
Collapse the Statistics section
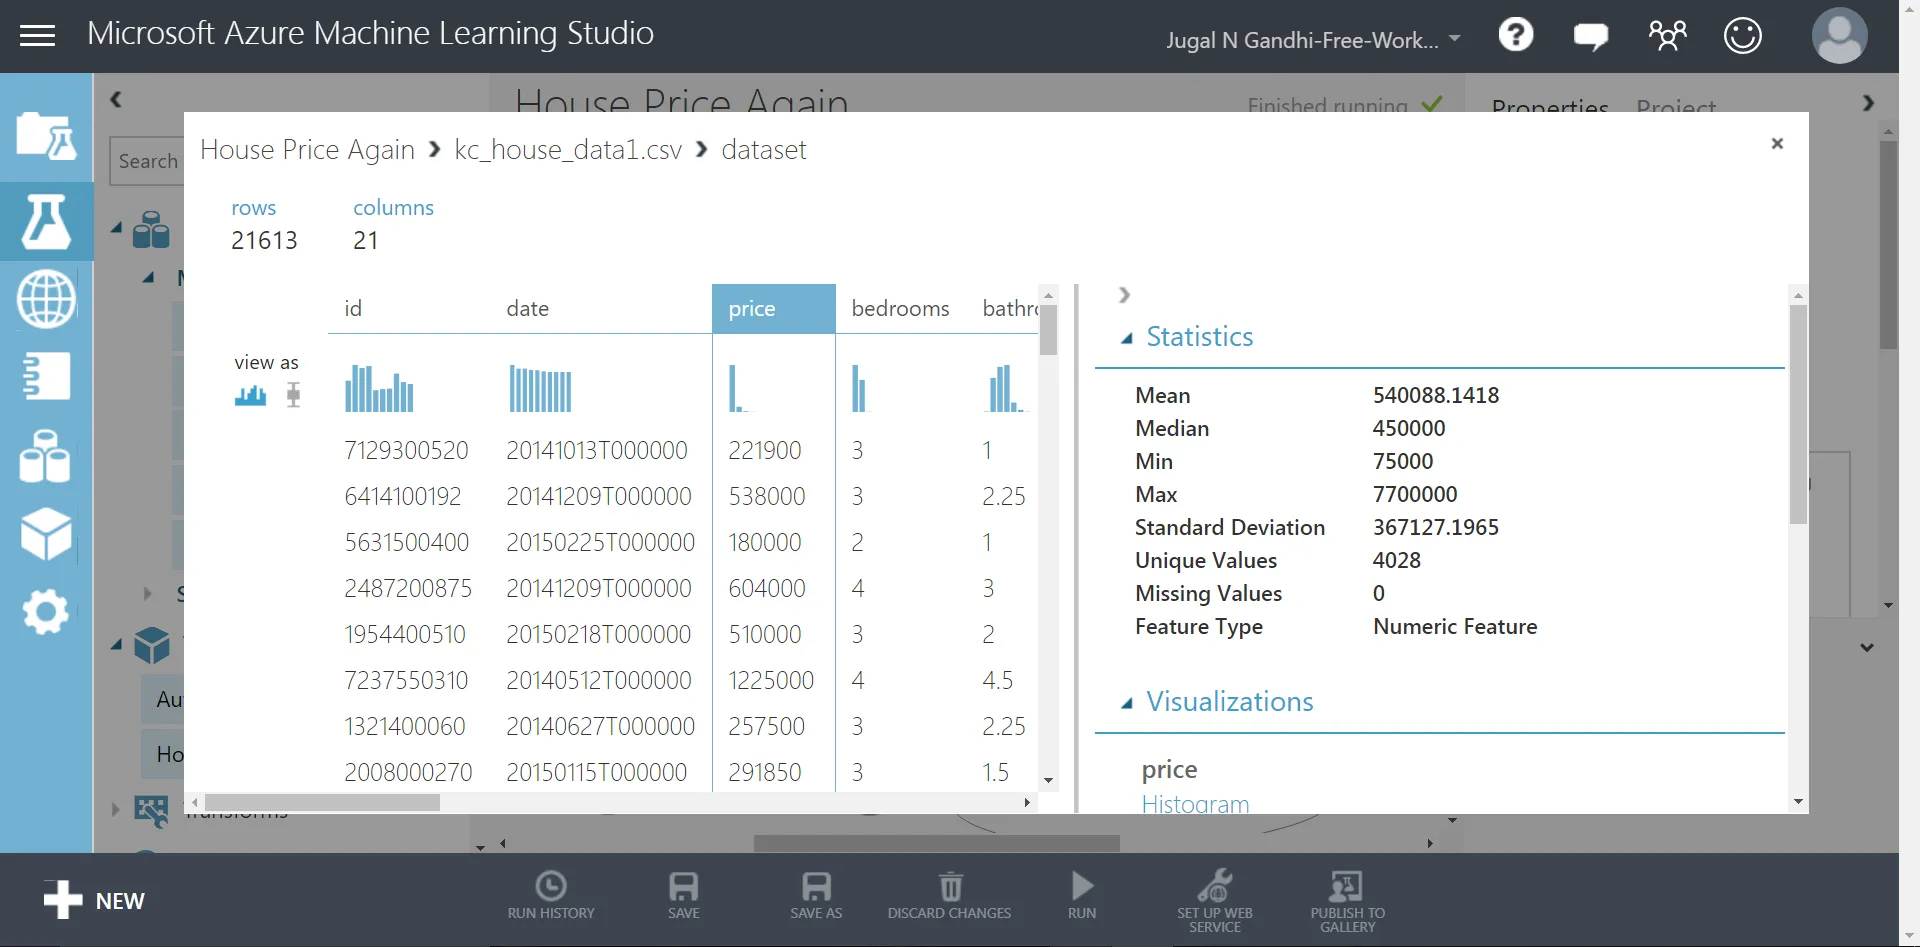coord(1128,338)
